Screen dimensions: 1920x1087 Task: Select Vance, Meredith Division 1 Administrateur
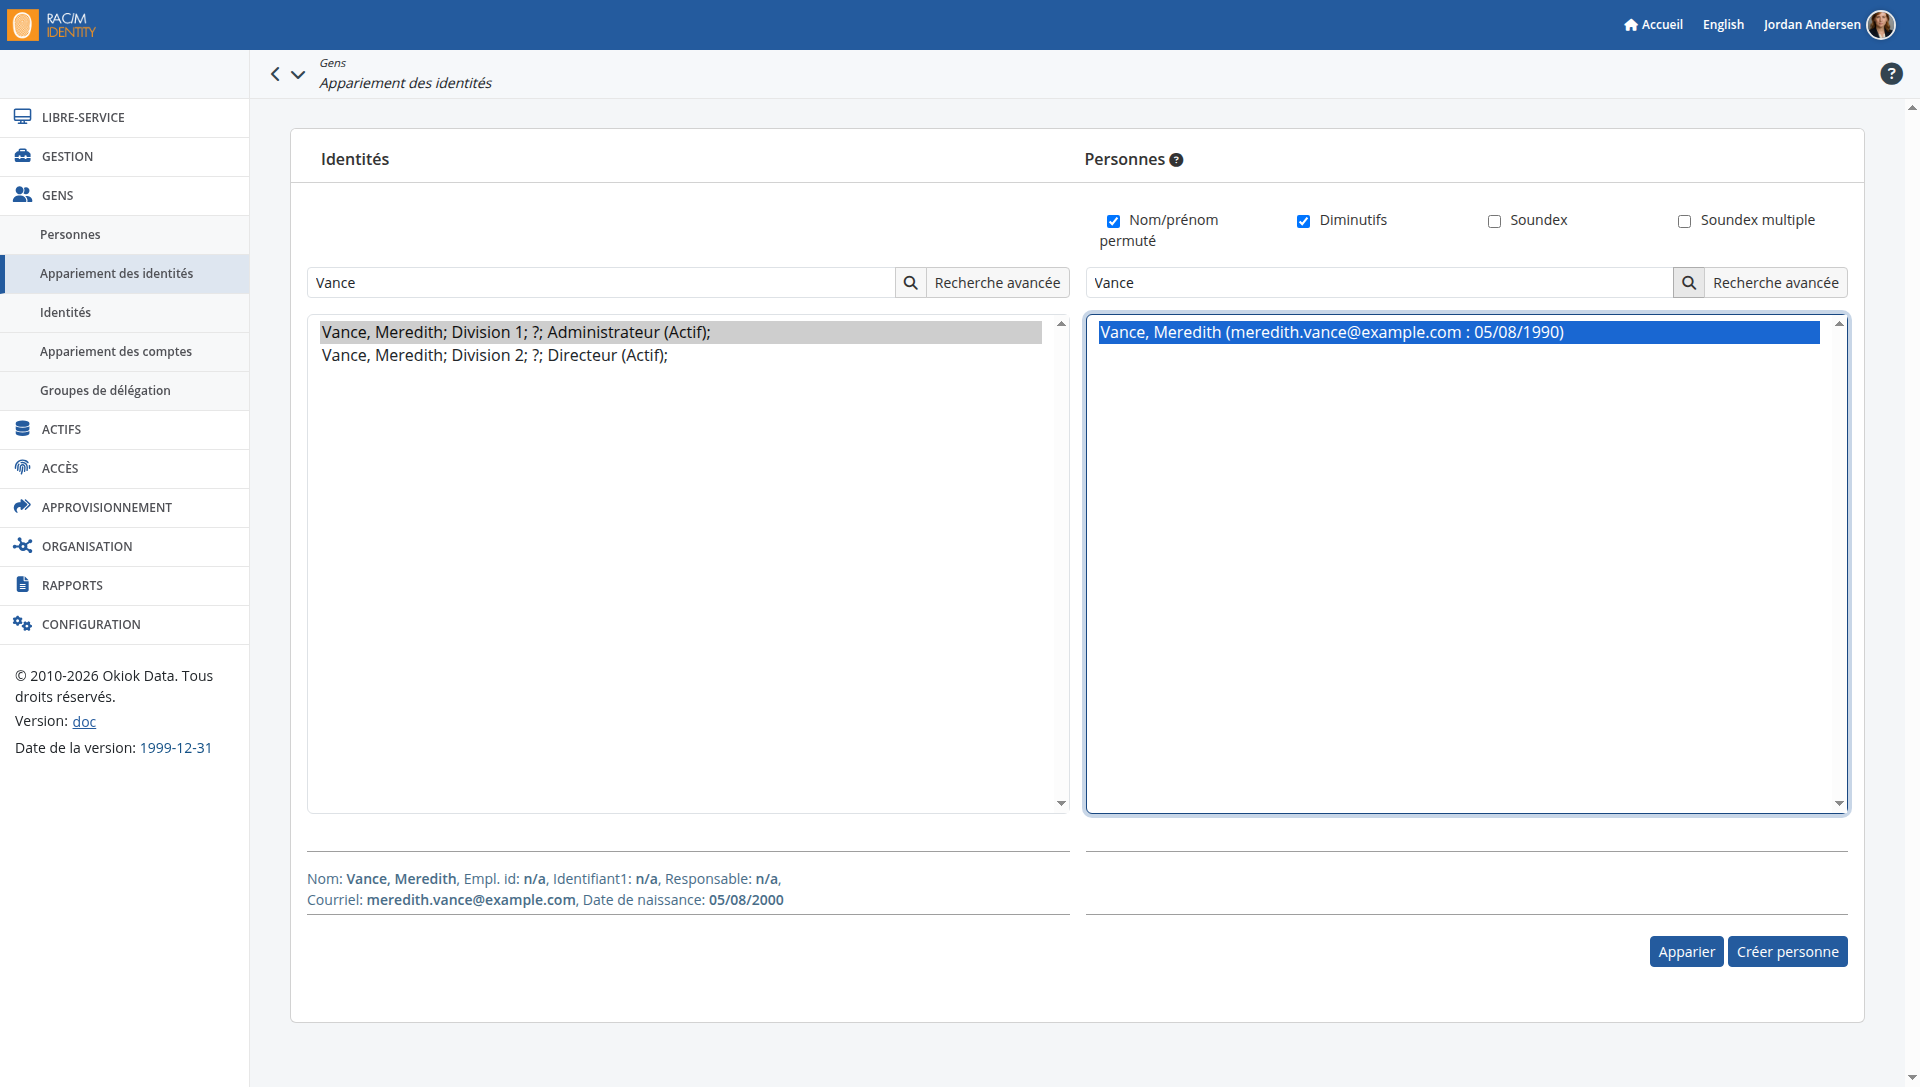coord(680,333)
